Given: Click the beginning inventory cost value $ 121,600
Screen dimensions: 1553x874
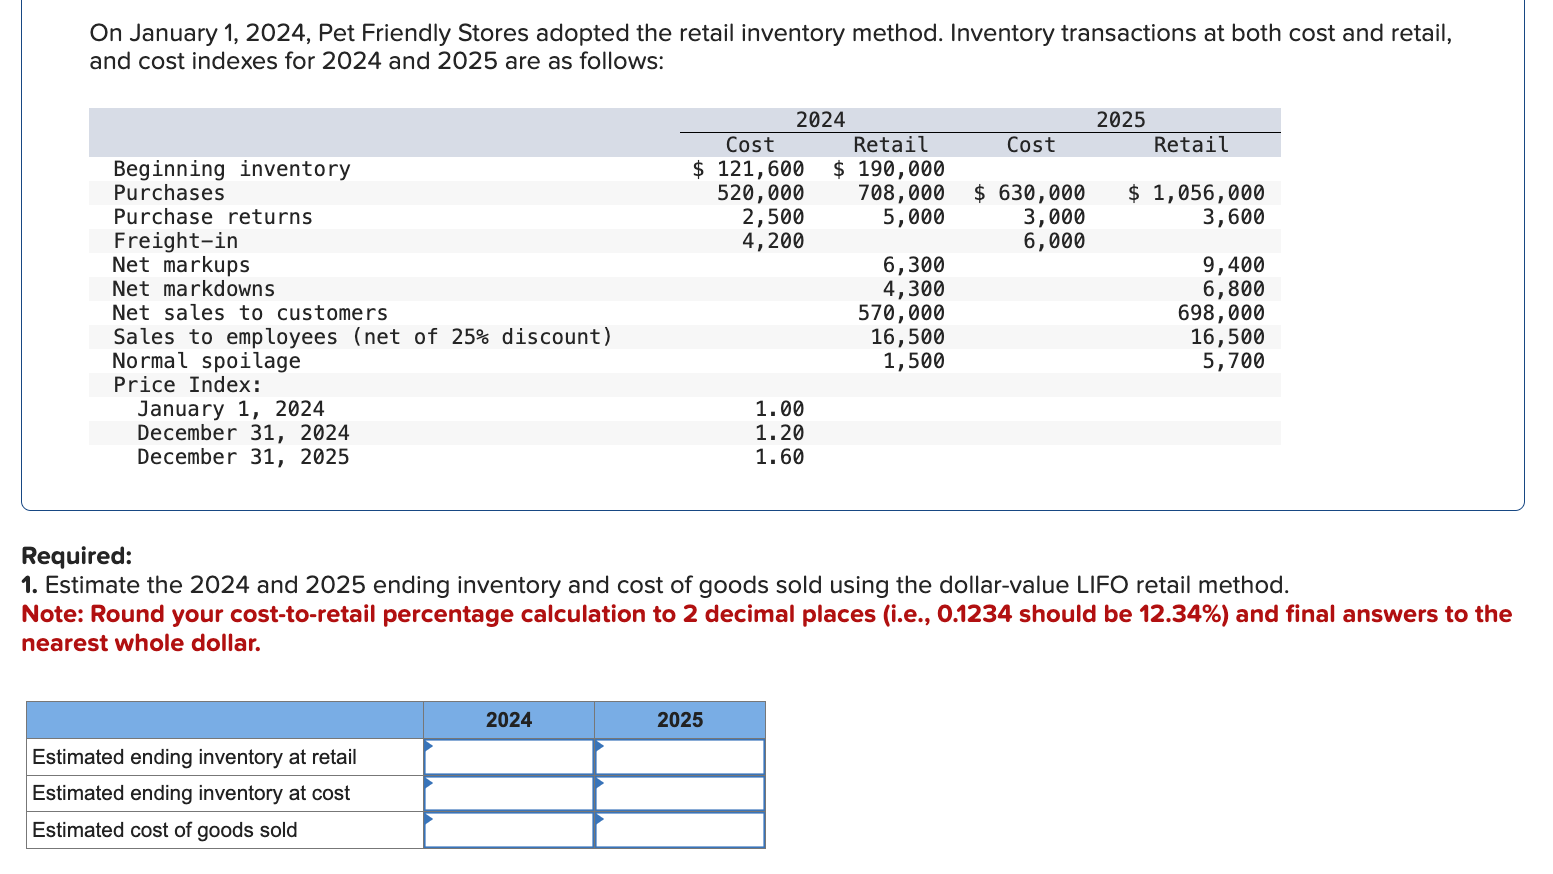Looking at the screenshot, I should pyautogui.click(x=749, y=169).
